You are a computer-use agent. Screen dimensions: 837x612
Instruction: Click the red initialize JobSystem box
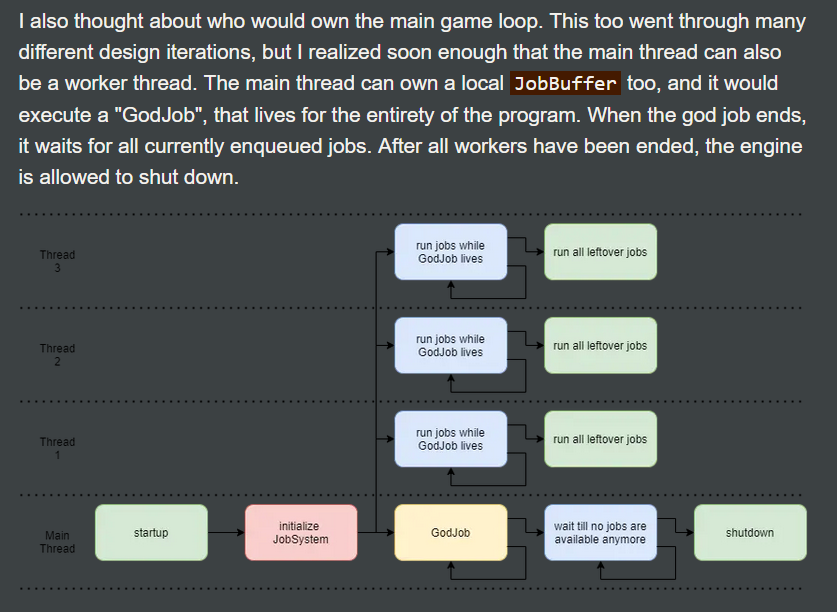[301, 533]
